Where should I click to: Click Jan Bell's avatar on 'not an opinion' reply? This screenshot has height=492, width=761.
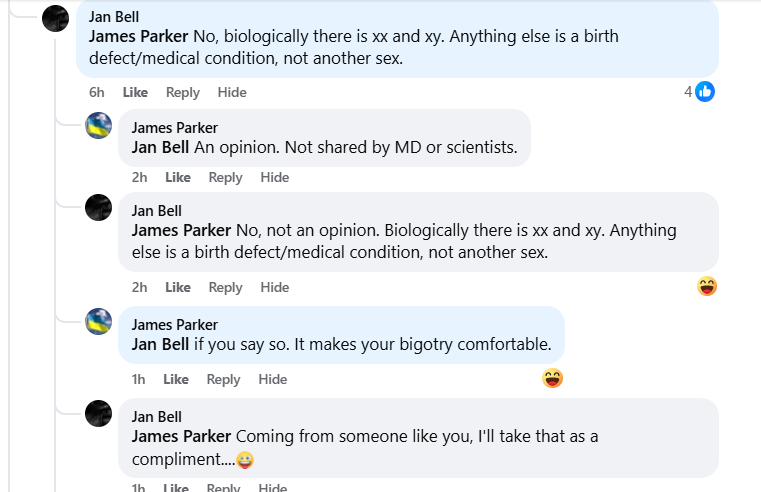coord(99,208)
